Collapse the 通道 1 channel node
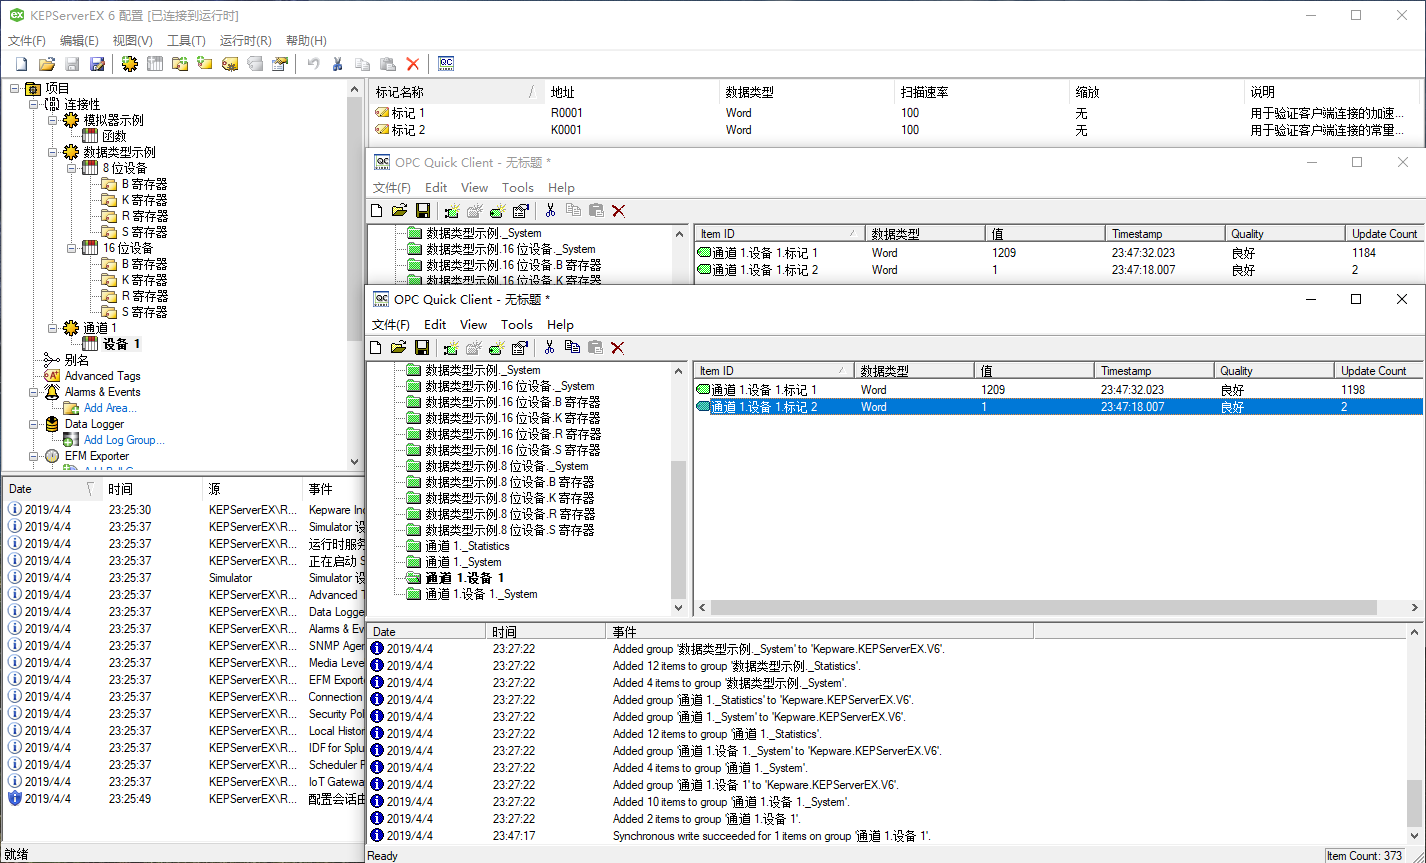Image resolution: width=1426 pixels, height=863 pixels. pos(52,328)
